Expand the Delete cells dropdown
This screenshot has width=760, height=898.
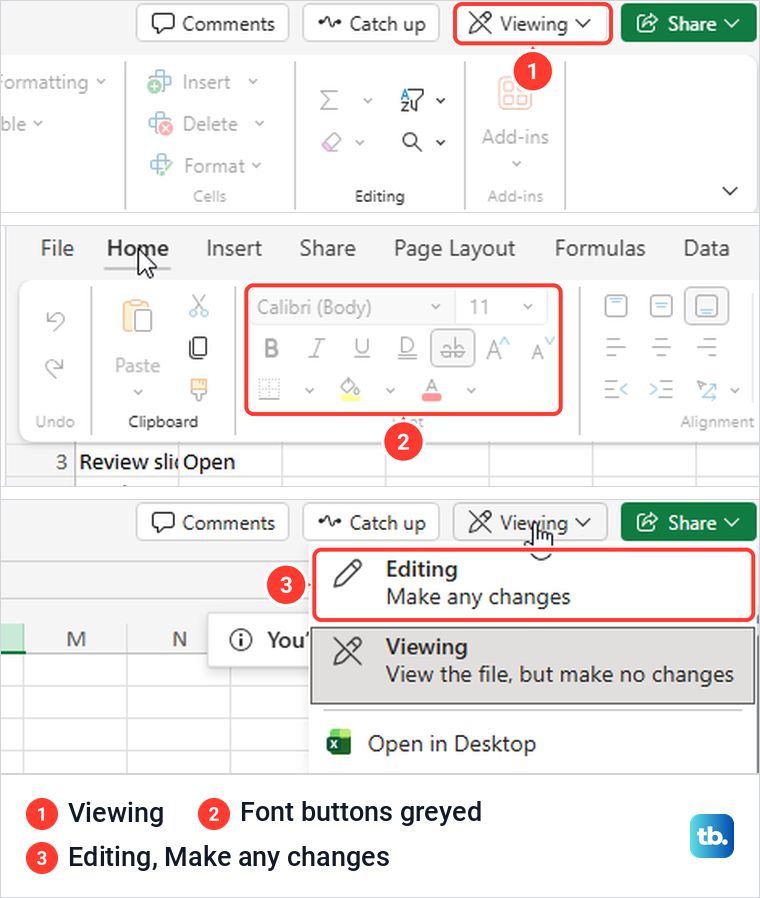pos(259,123)
